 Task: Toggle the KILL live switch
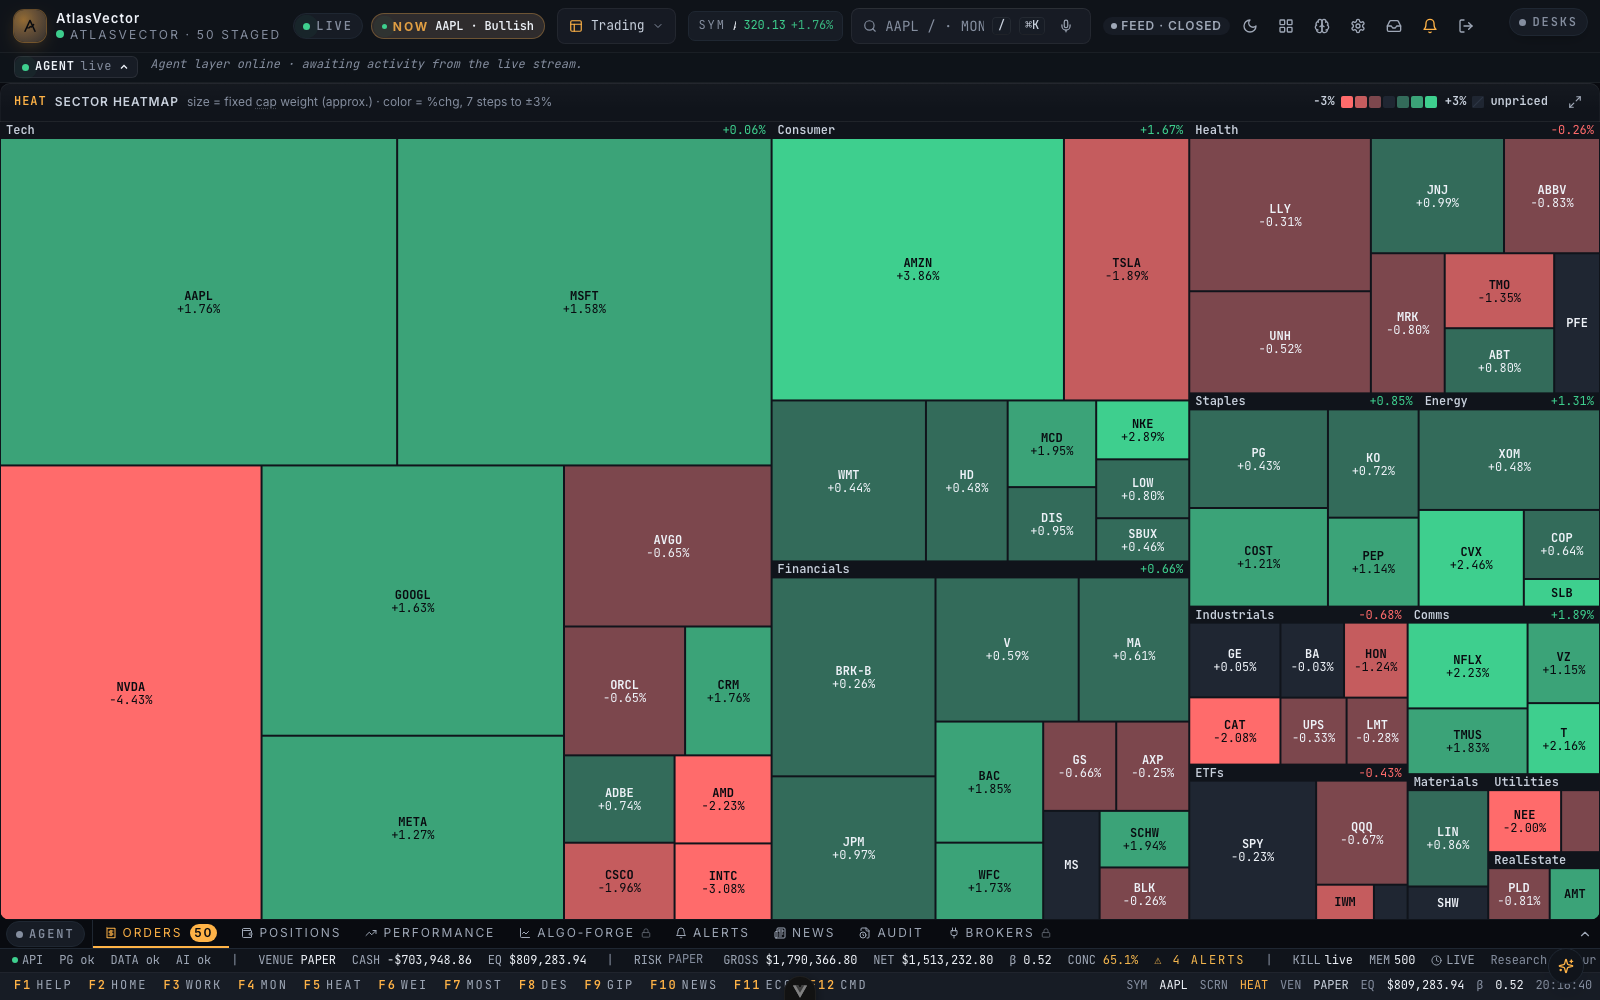[x=1322, y=960]
